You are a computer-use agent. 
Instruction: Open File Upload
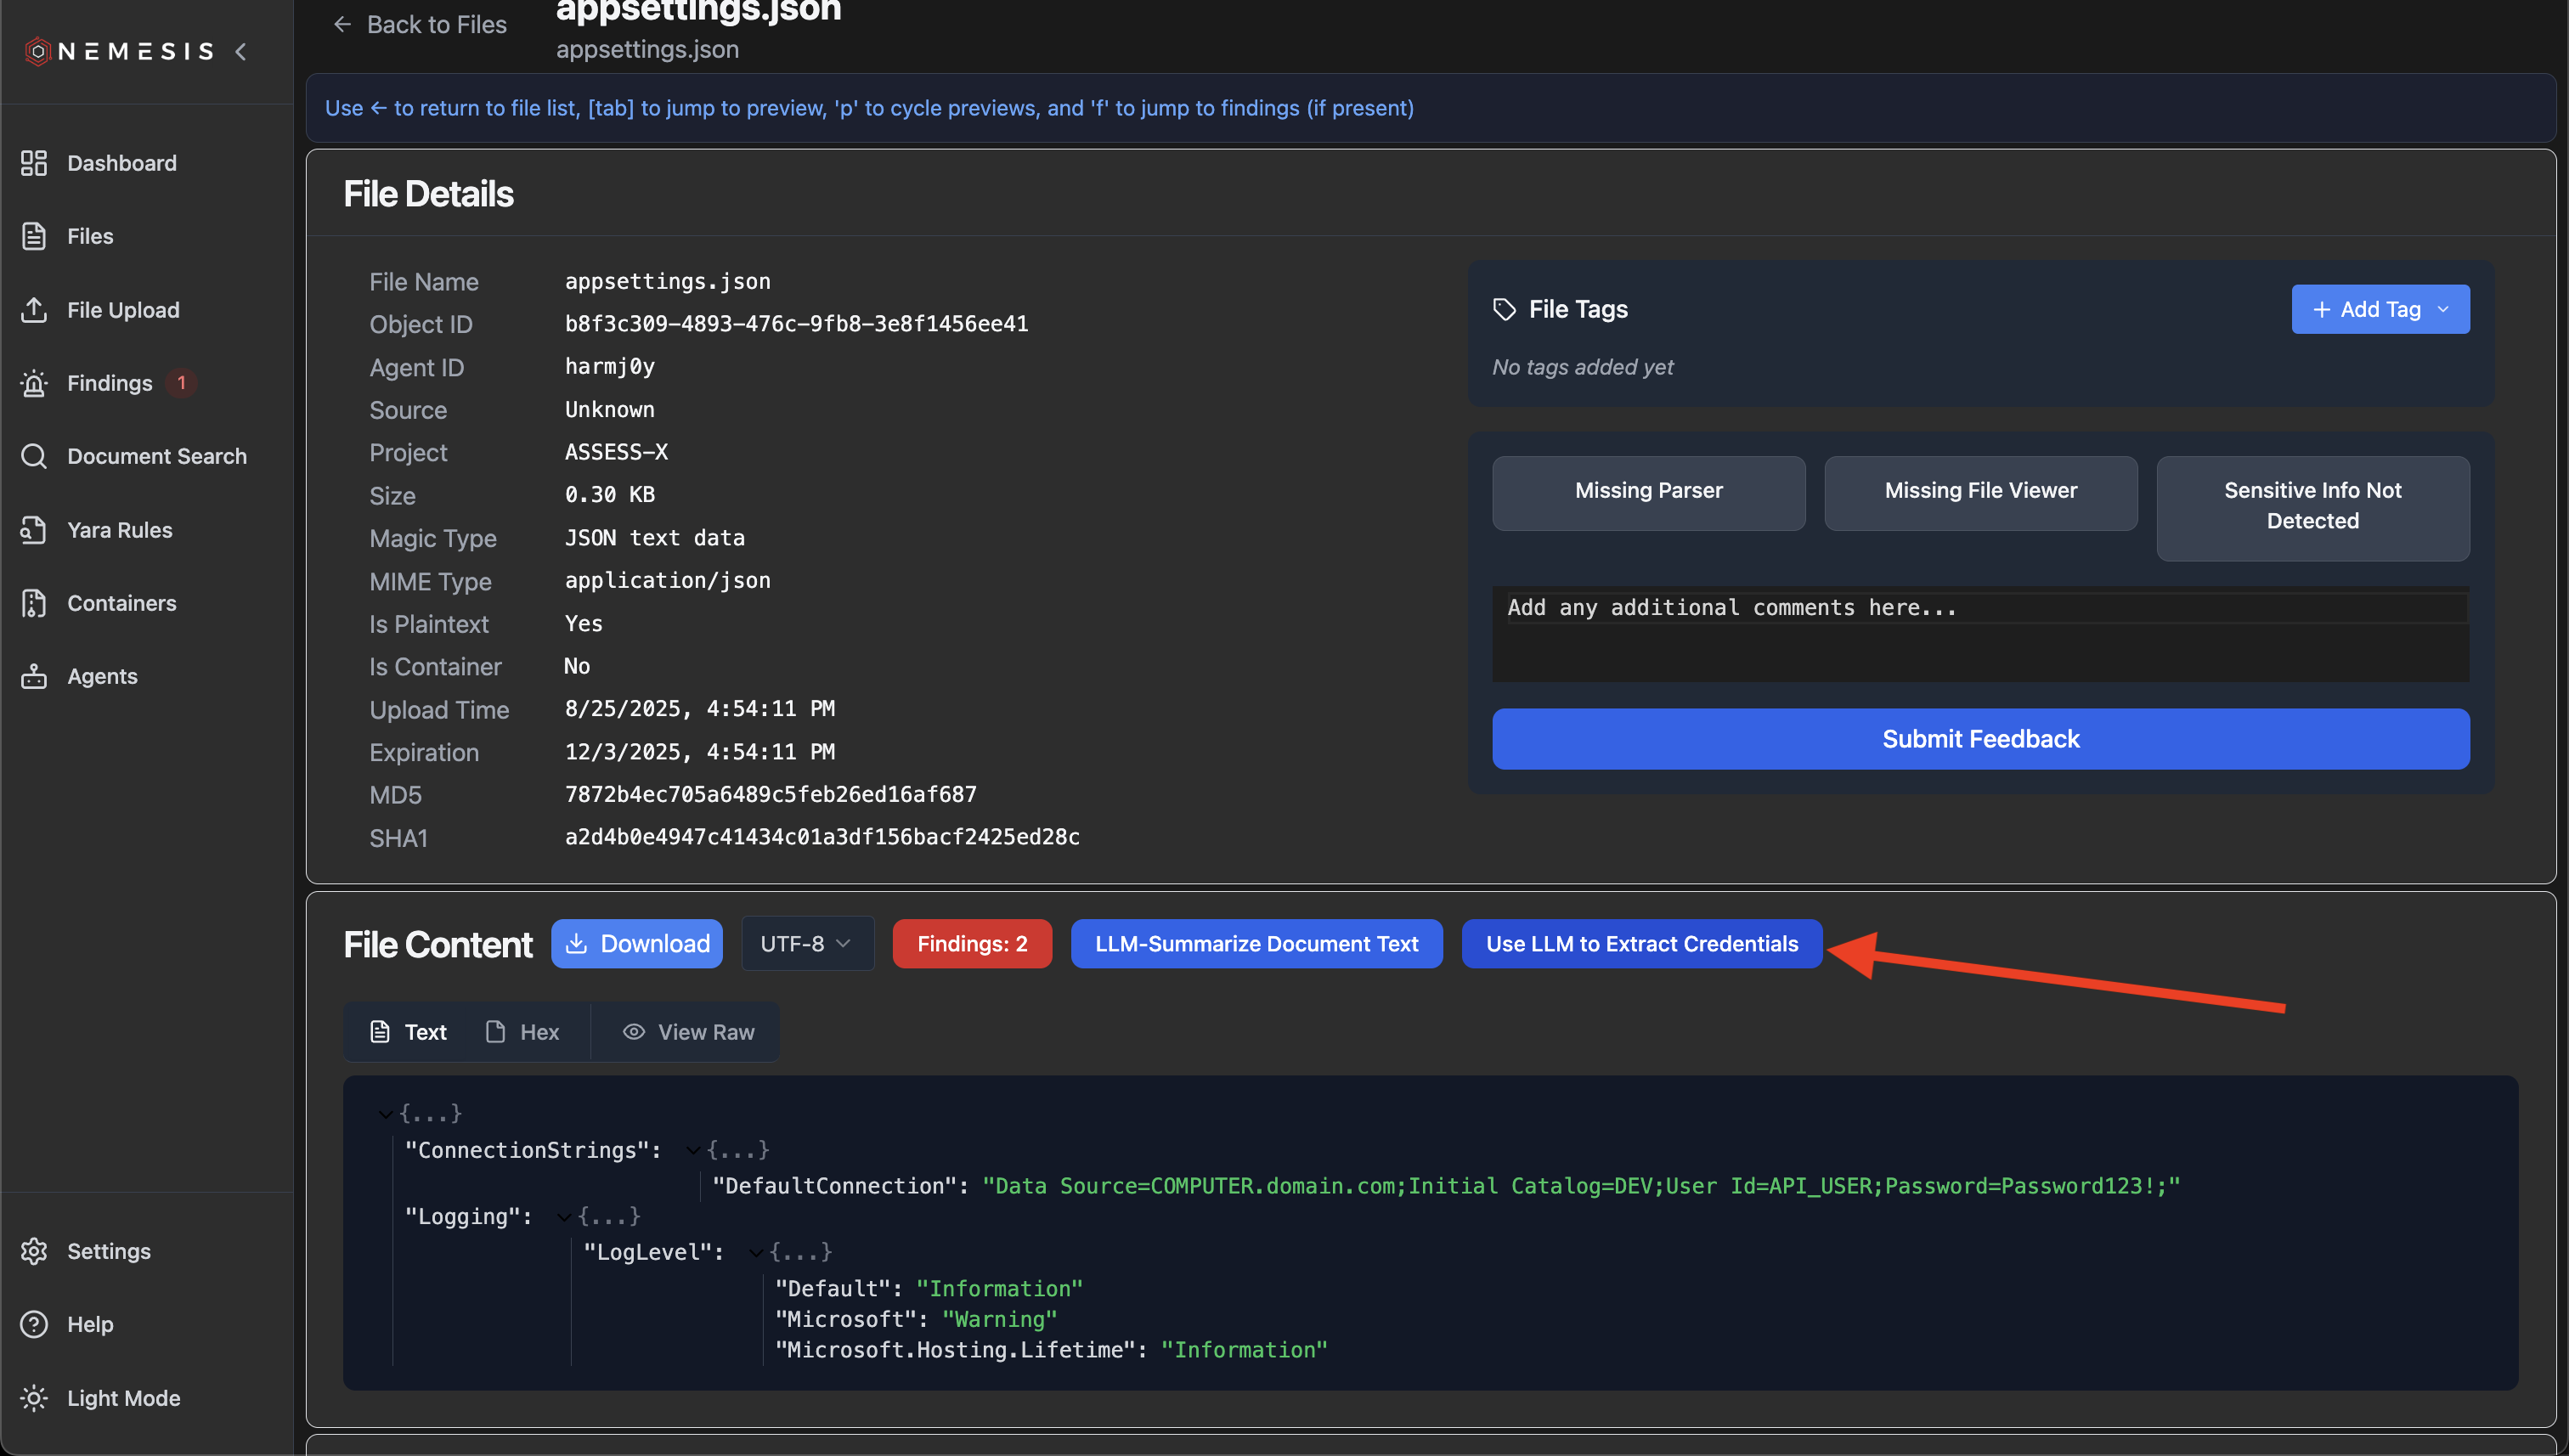coord(123,309)
